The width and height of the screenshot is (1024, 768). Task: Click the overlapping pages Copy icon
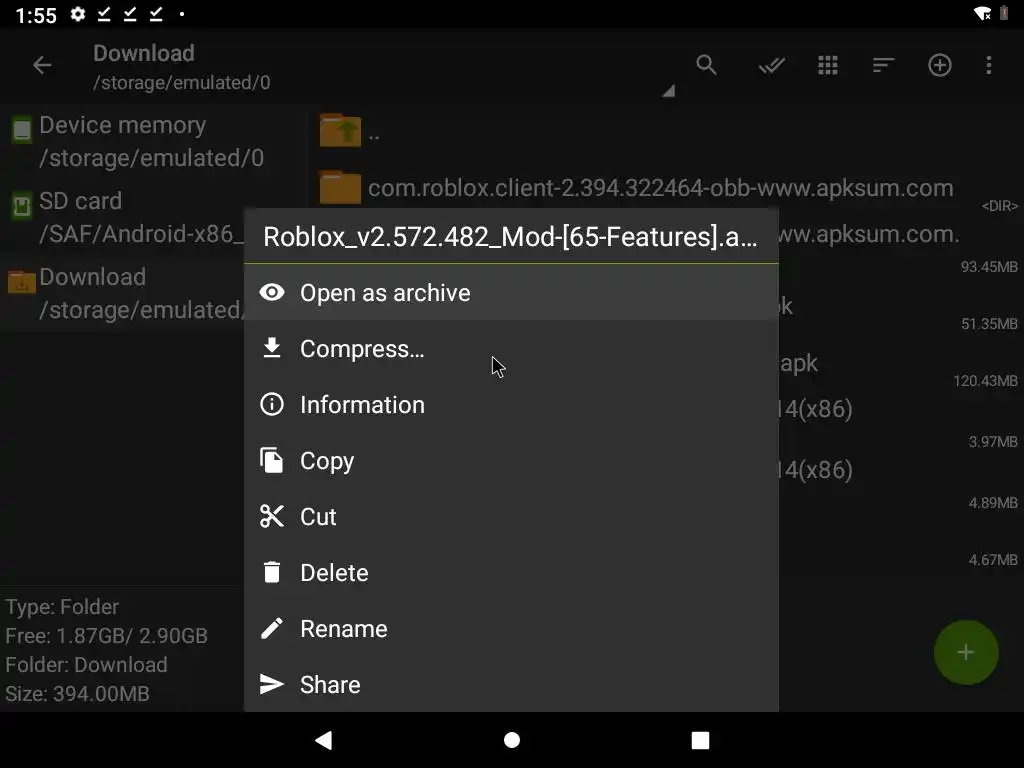[x=272, y=460]
